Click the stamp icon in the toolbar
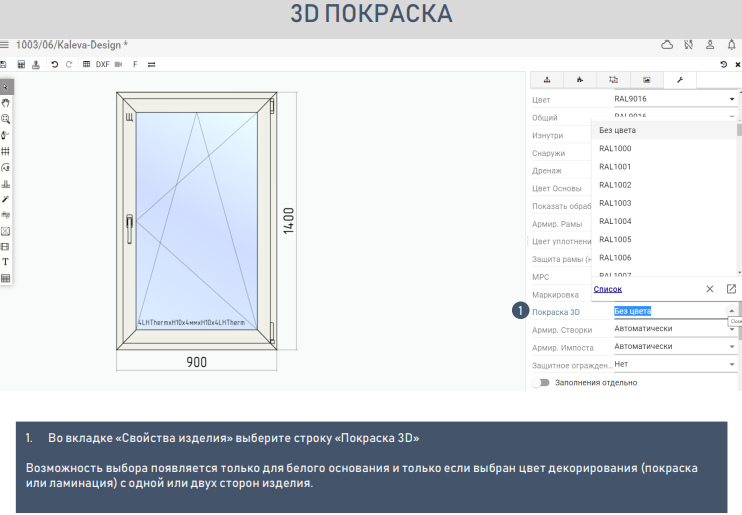 pyautogui.click(x=35, y=64)
